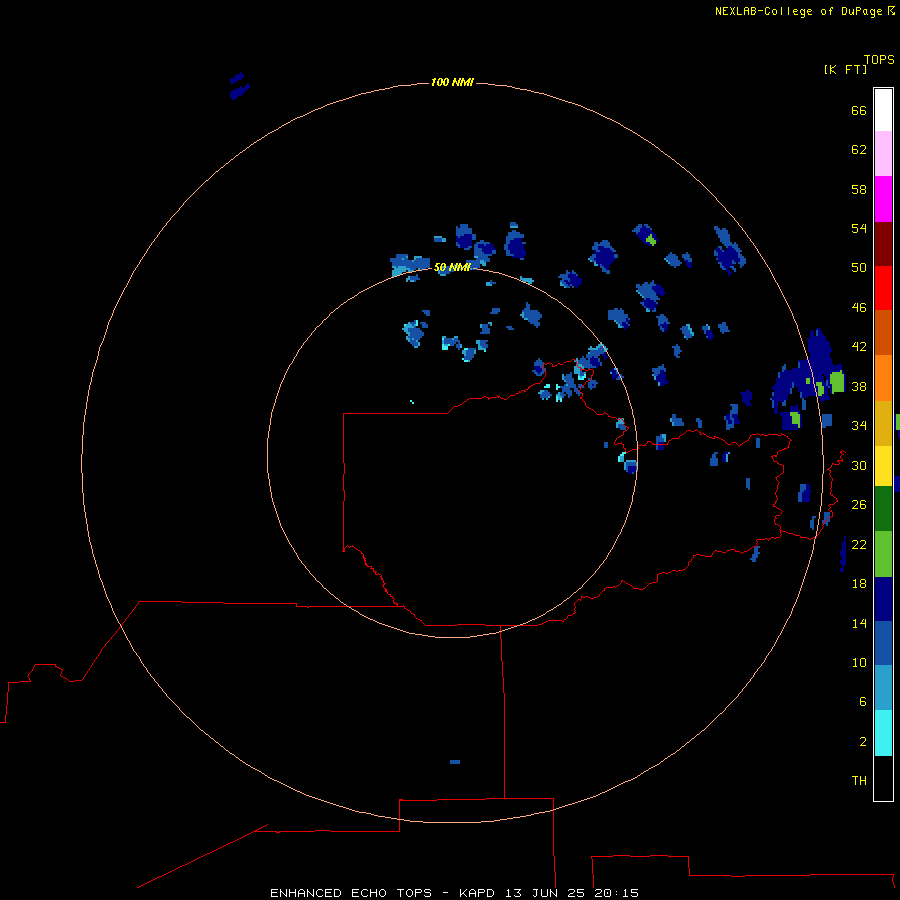The image size is (900, 900).
Task: Click the navy blue 22 legend swatch
Action: [883, 599]
